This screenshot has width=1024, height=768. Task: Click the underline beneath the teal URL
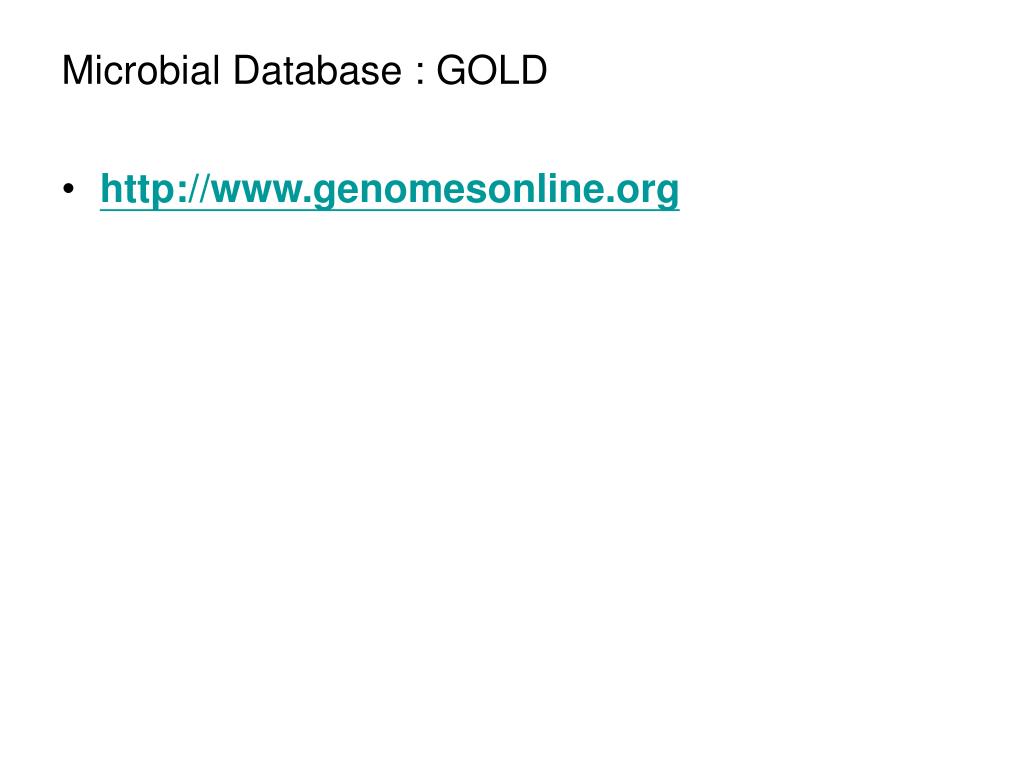(390, 209)
